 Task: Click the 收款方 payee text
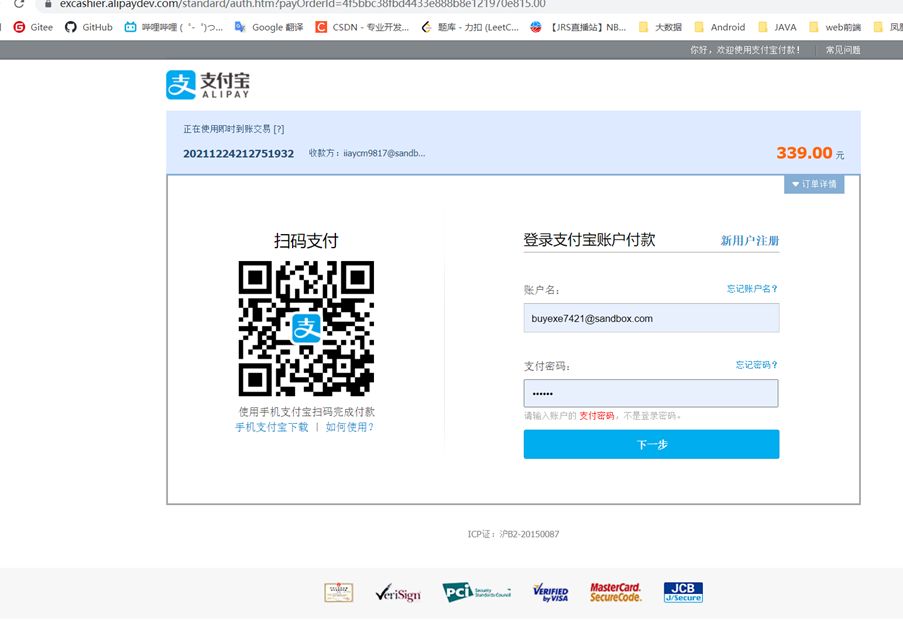click(x=367, y=153)
